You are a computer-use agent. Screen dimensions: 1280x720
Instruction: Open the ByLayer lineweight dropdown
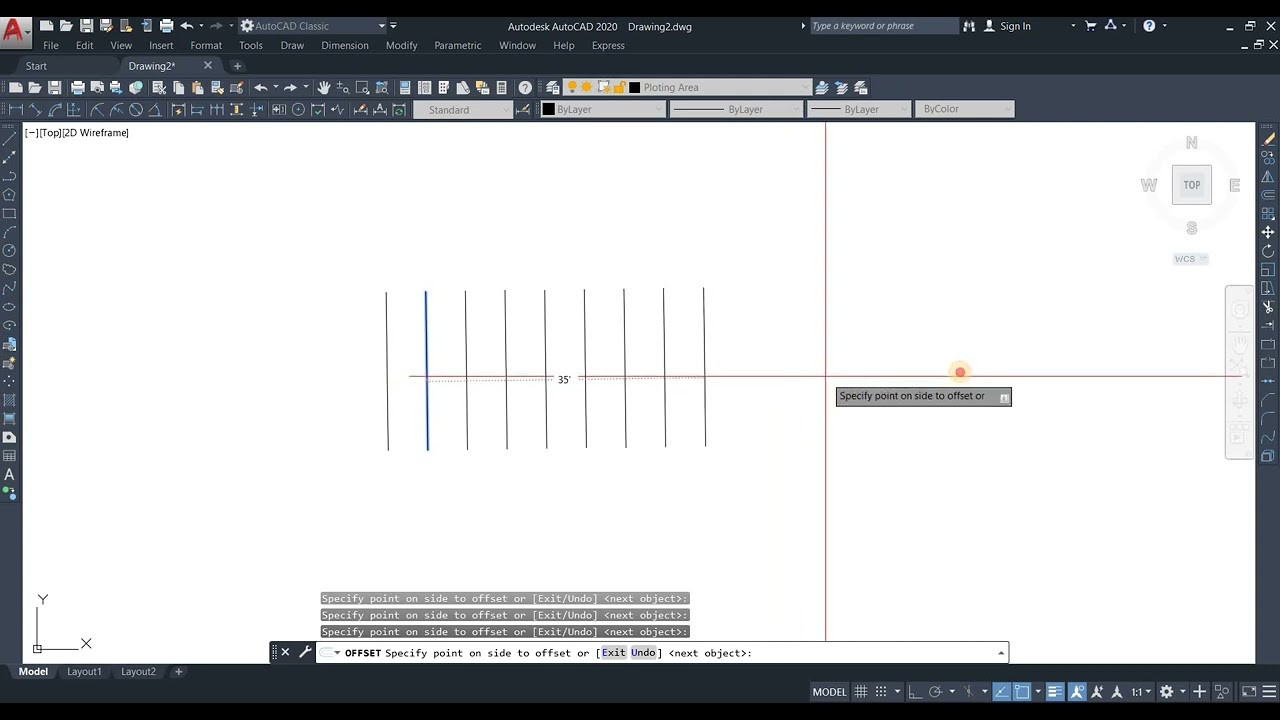pyautogui.click(x=859, y=109)
